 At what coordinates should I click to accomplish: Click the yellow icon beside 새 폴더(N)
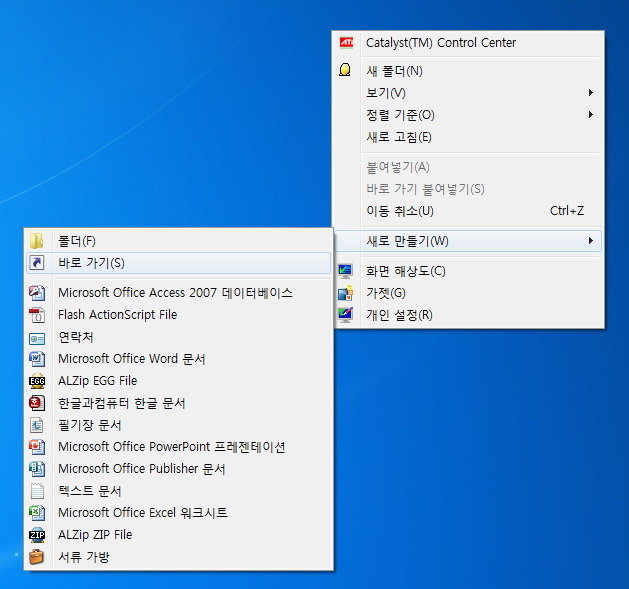click(345, 70)
